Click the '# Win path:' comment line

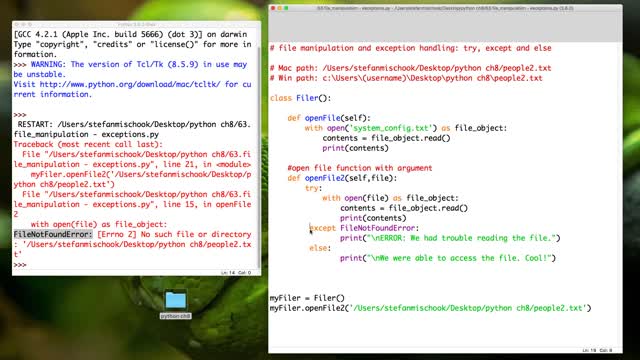click(x=406, y=78)
